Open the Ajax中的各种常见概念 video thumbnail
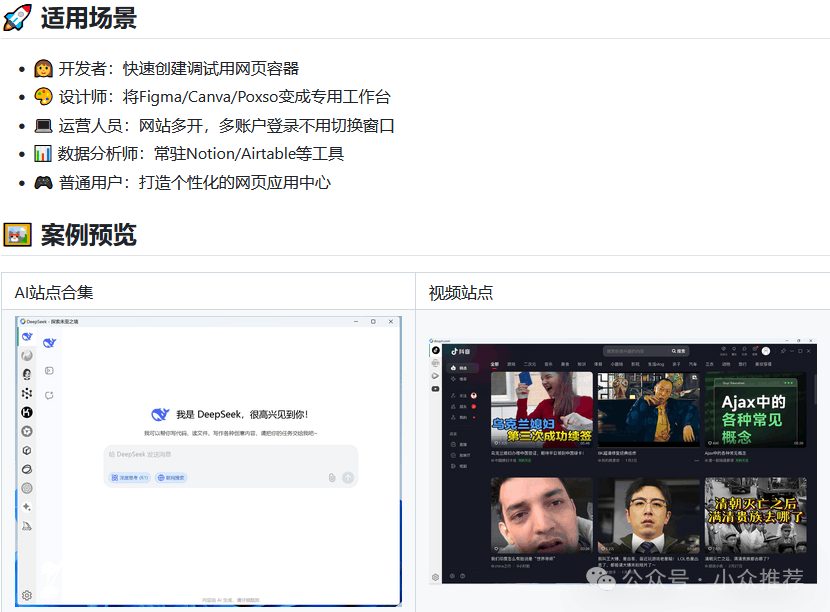The width and height of the screenshot is (830, 612). [x=755, y=409]
